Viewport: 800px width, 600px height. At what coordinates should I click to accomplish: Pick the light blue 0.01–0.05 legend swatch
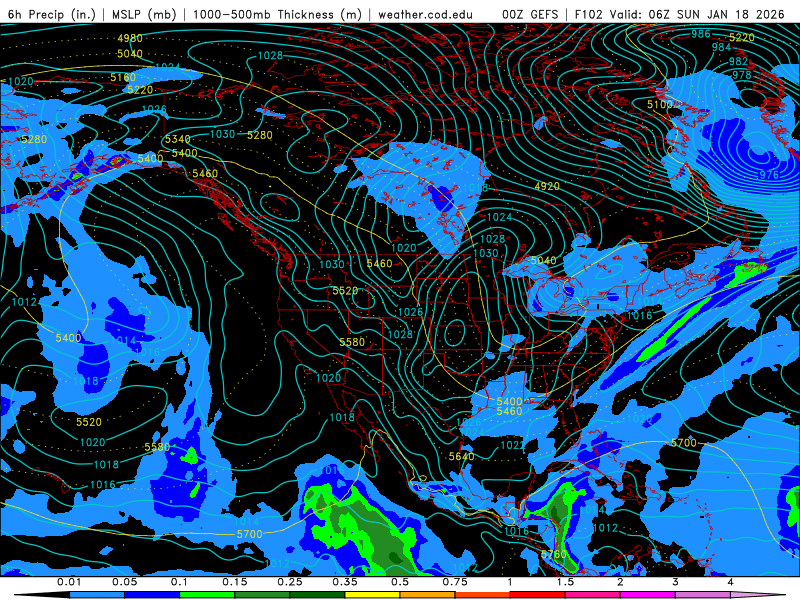point(97,595)
